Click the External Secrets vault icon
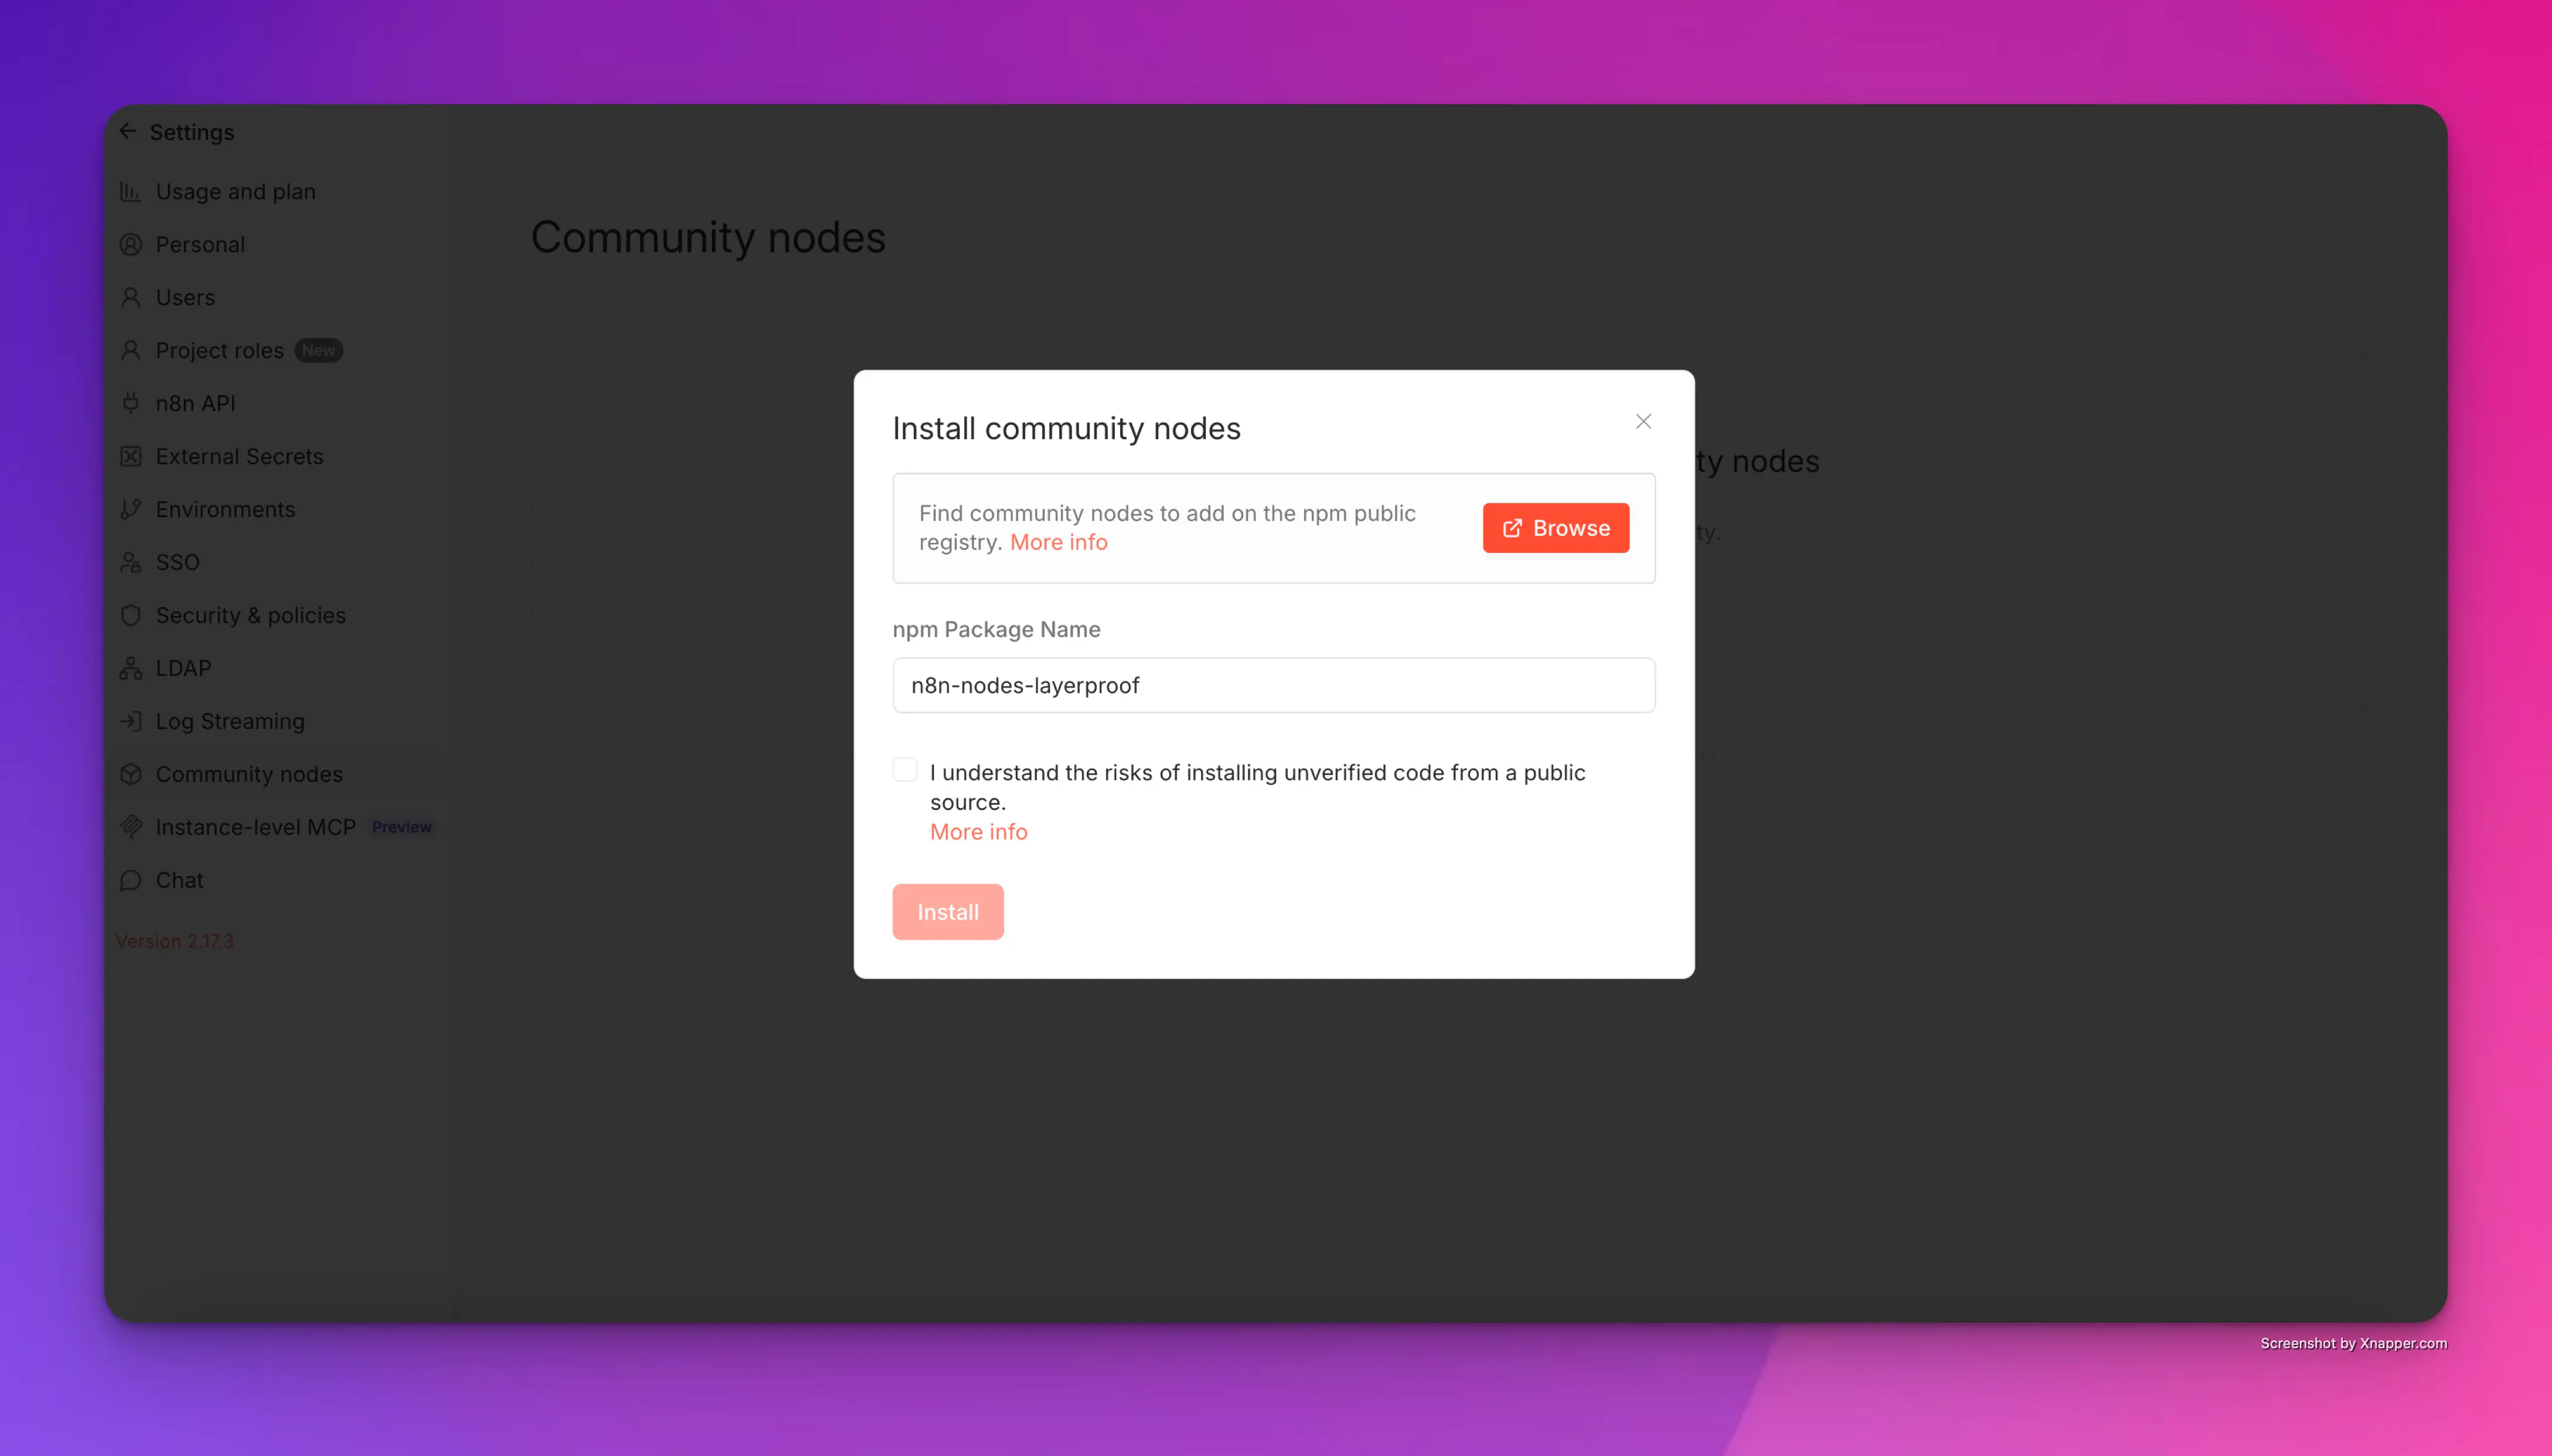 [x=131, y=456]
